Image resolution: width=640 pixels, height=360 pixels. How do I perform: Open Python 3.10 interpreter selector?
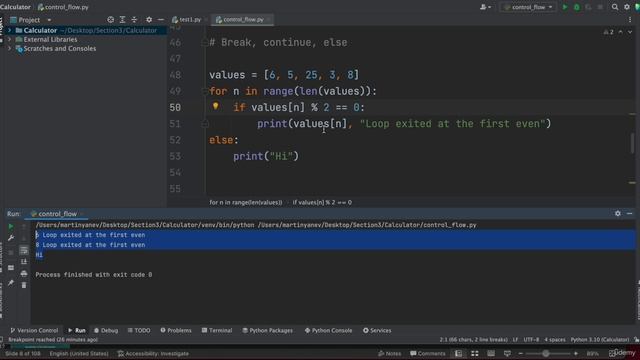600,340
